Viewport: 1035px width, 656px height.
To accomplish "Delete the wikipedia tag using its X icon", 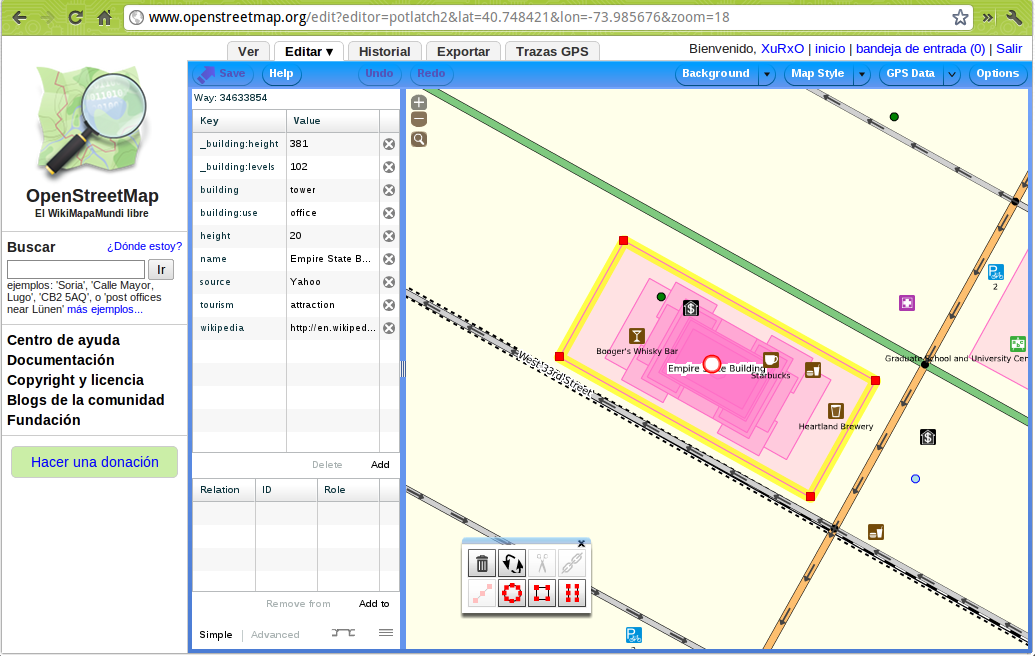I will (x=389, y=328).
